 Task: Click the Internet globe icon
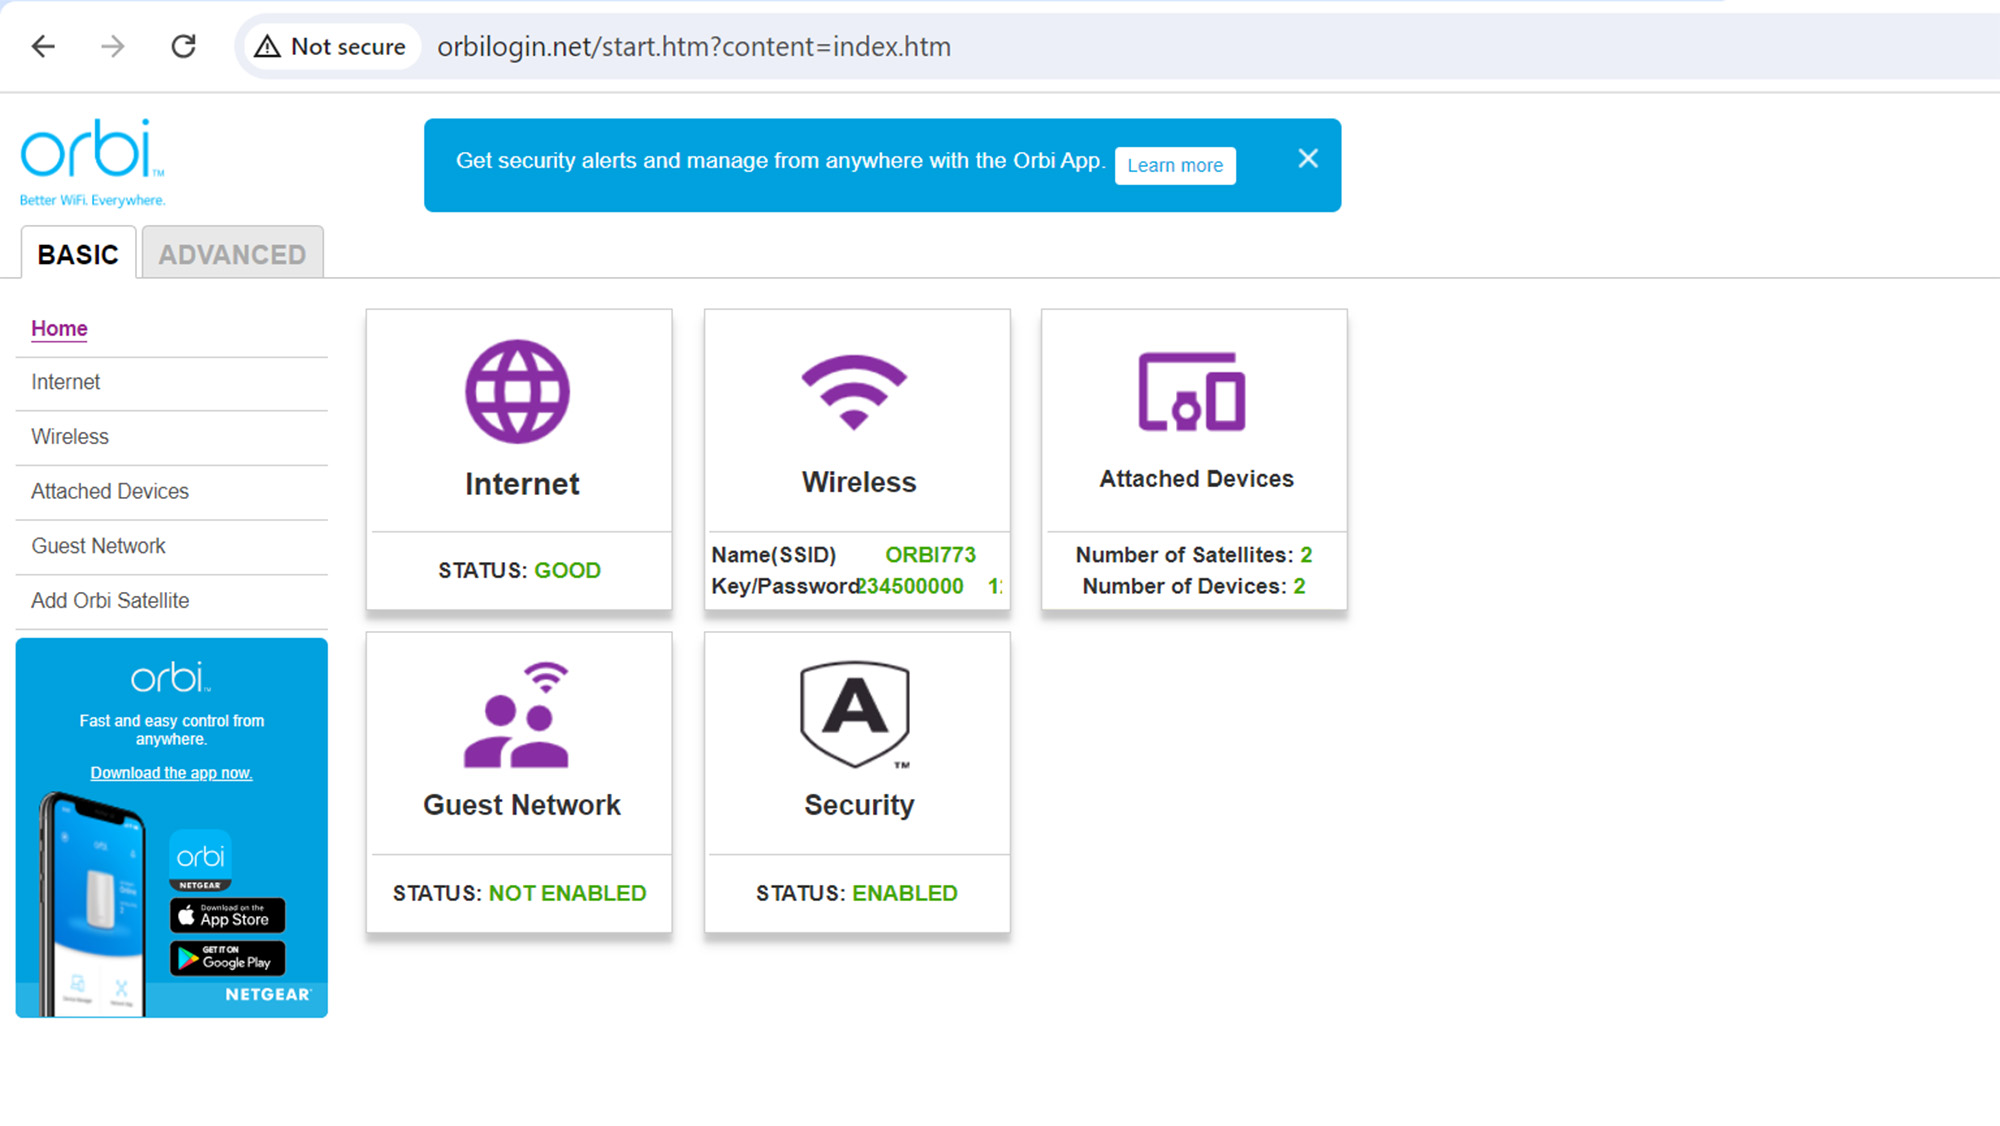[x=517, y=391]
